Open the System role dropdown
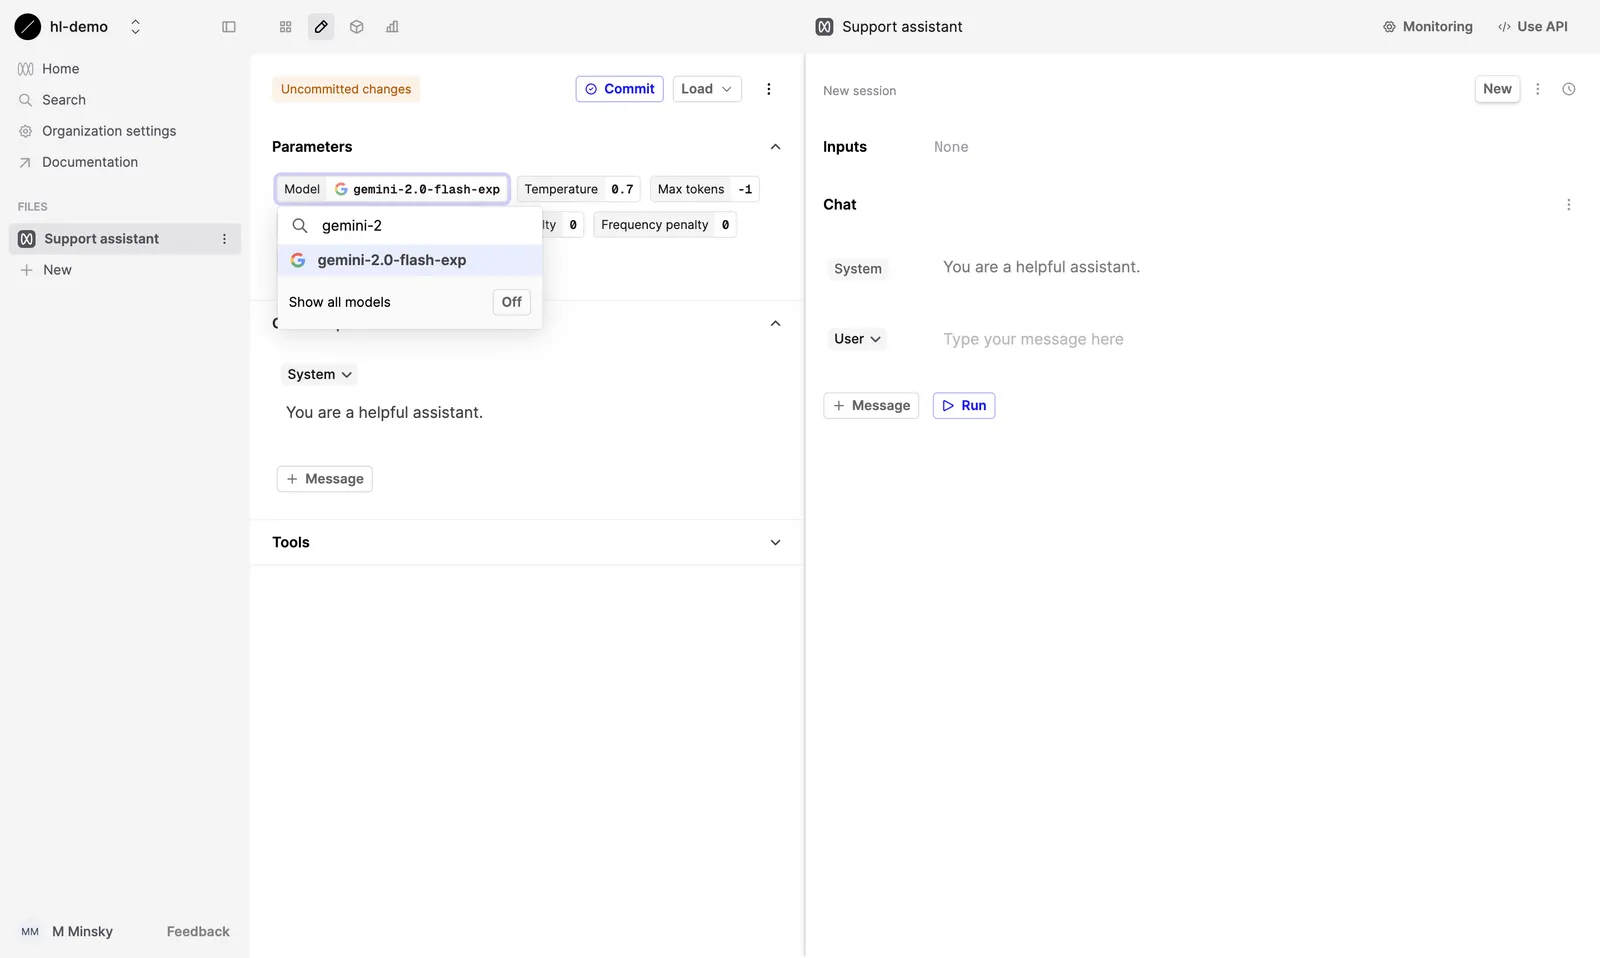1600x958 pixels. pos(319,375)
